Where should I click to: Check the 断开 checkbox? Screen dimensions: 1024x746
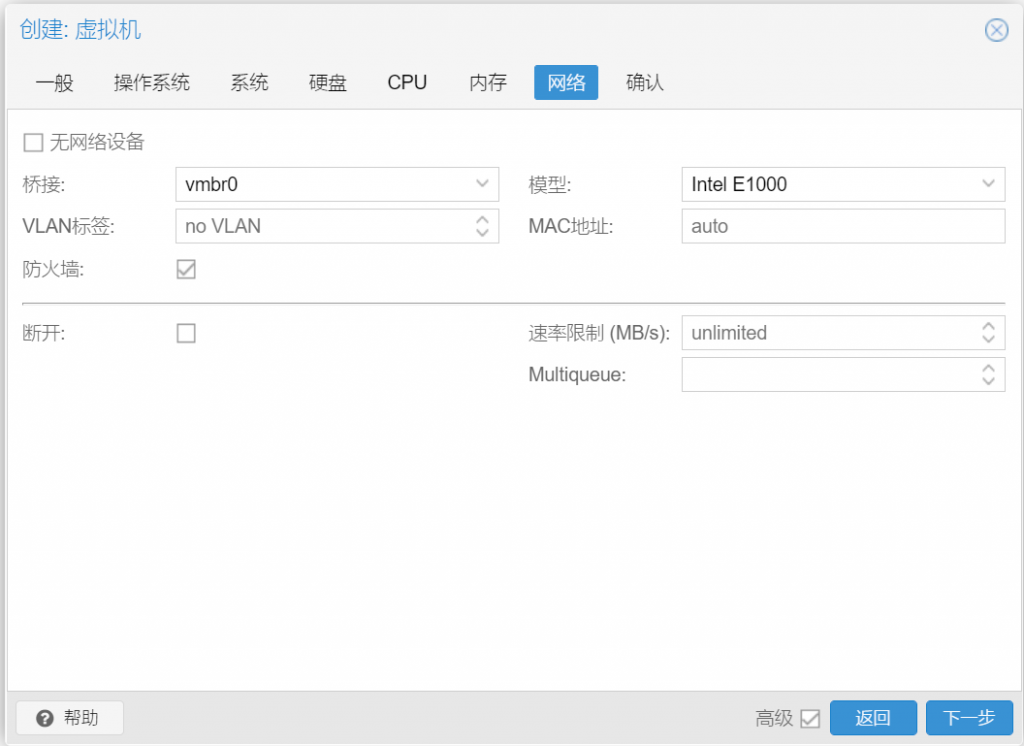click(185, 333)
